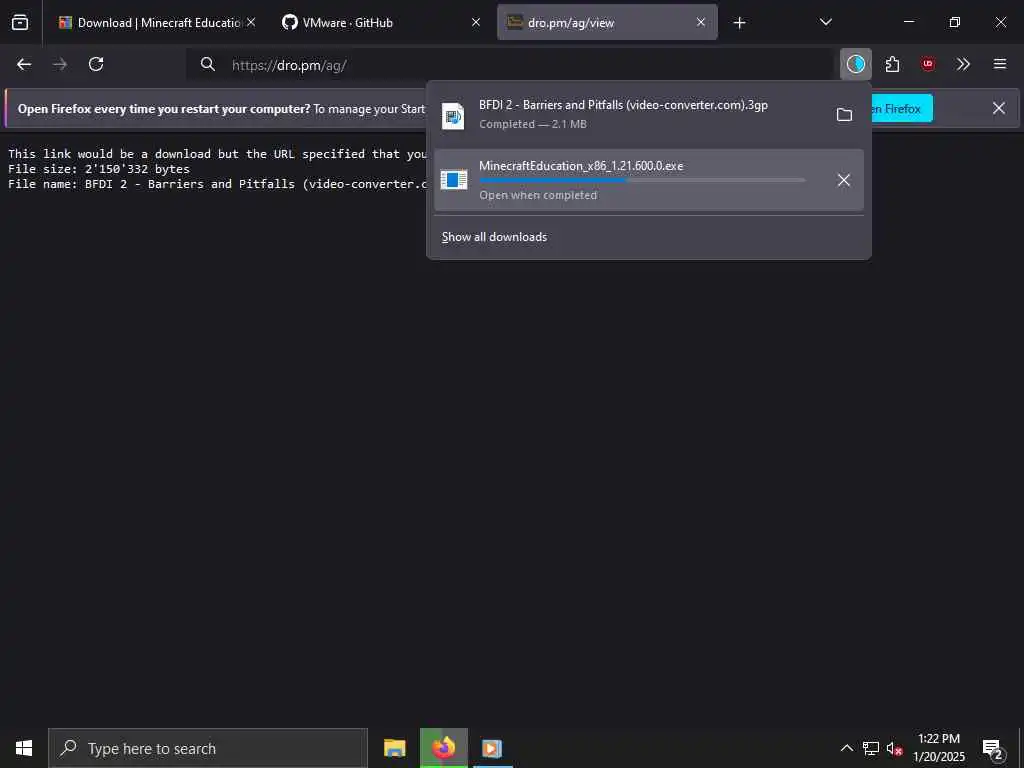The width and height of the screenshot is (1024, 768).
Task: Expand the list all tabs chevron
Action: point(825,22)
